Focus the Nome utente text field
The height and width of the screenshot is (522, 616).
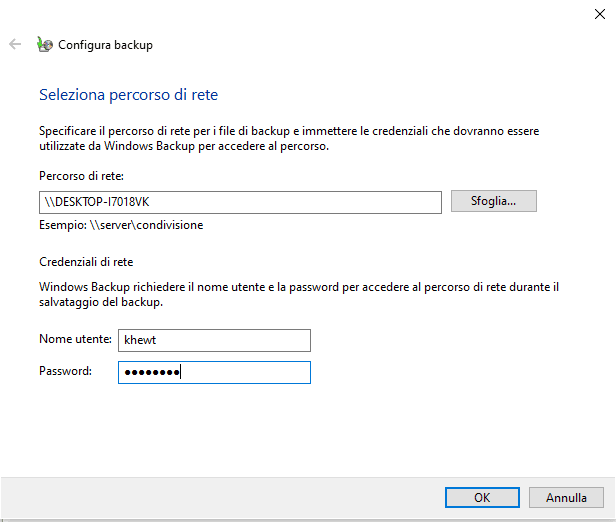pos(214,340)
